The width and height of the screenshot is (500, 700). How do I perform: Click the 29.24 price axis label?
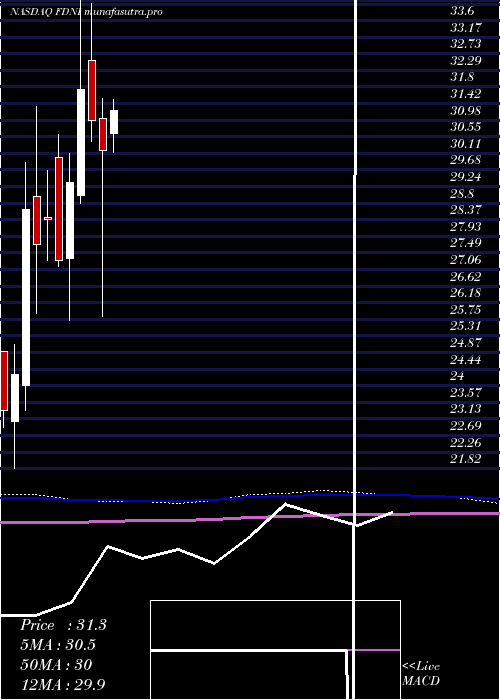pyautogui.click(x=466, y=177)
